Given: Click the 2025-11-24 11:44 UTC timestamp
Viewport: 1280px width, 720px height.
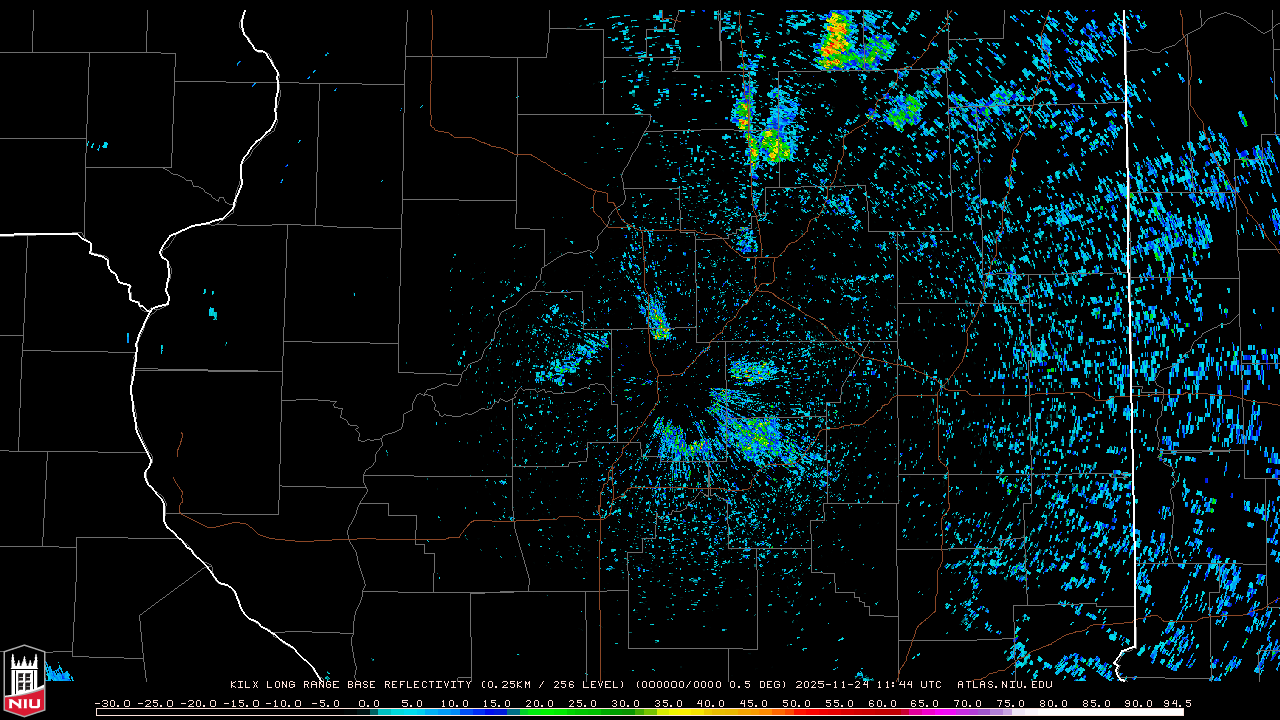Looking at the screenshot, I should 868,685.
